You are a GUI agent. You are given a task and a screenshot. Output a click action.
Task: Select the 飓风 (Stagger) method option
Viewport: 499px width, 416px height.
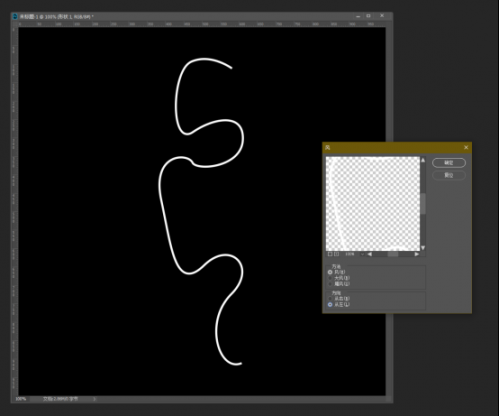[330, 284]
